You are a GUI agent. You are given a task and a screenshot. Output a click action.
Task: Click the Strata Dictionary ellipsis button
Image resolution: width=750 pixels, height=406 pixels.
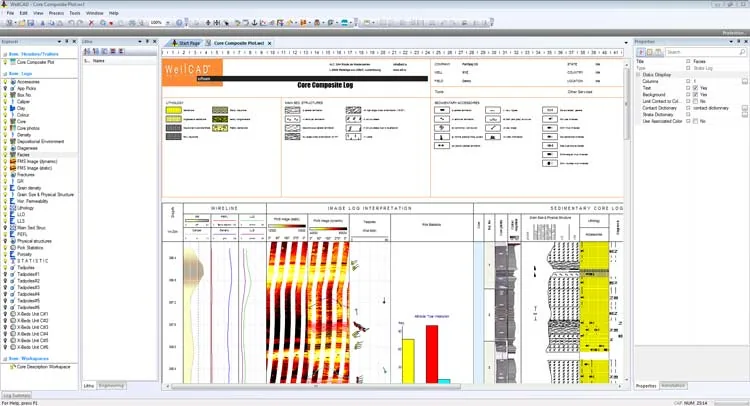pyautogui.click(x=745, y=115)
